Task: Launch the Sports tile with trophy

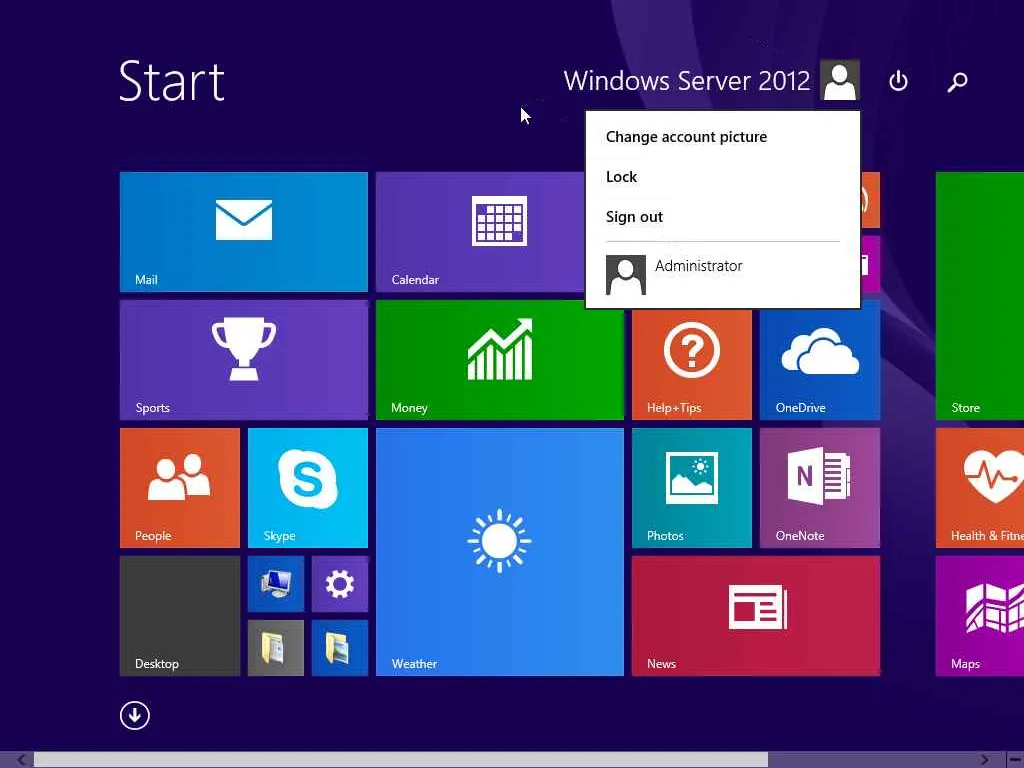Action: point(244,360)
